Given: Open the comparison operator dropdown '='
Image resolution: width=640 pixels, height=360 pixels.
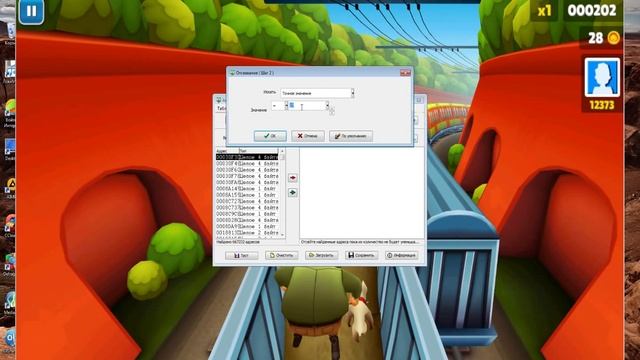Looking at the screenshot, I should tap(280, 106).
